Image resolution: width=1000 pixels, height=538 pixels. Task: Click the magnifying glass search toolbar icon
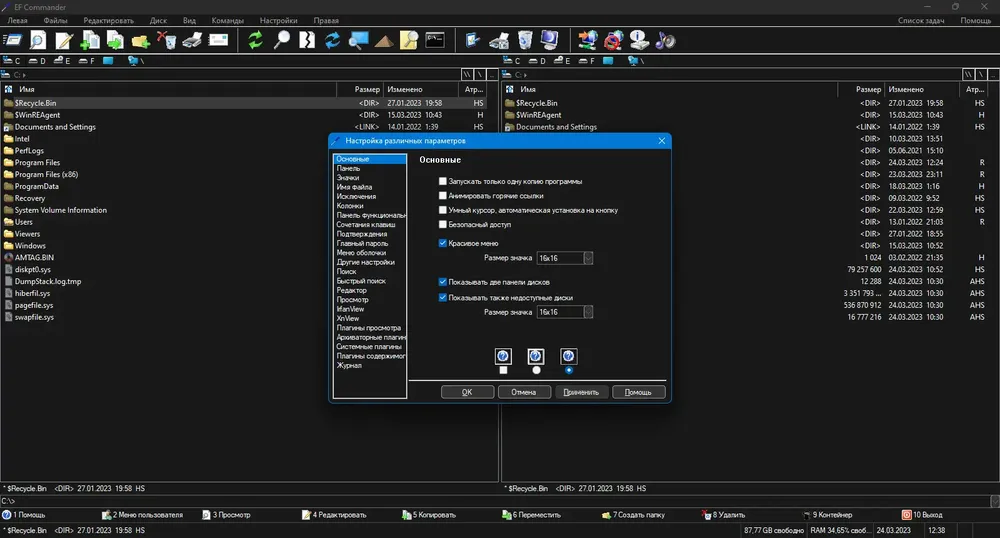[281, 40]
